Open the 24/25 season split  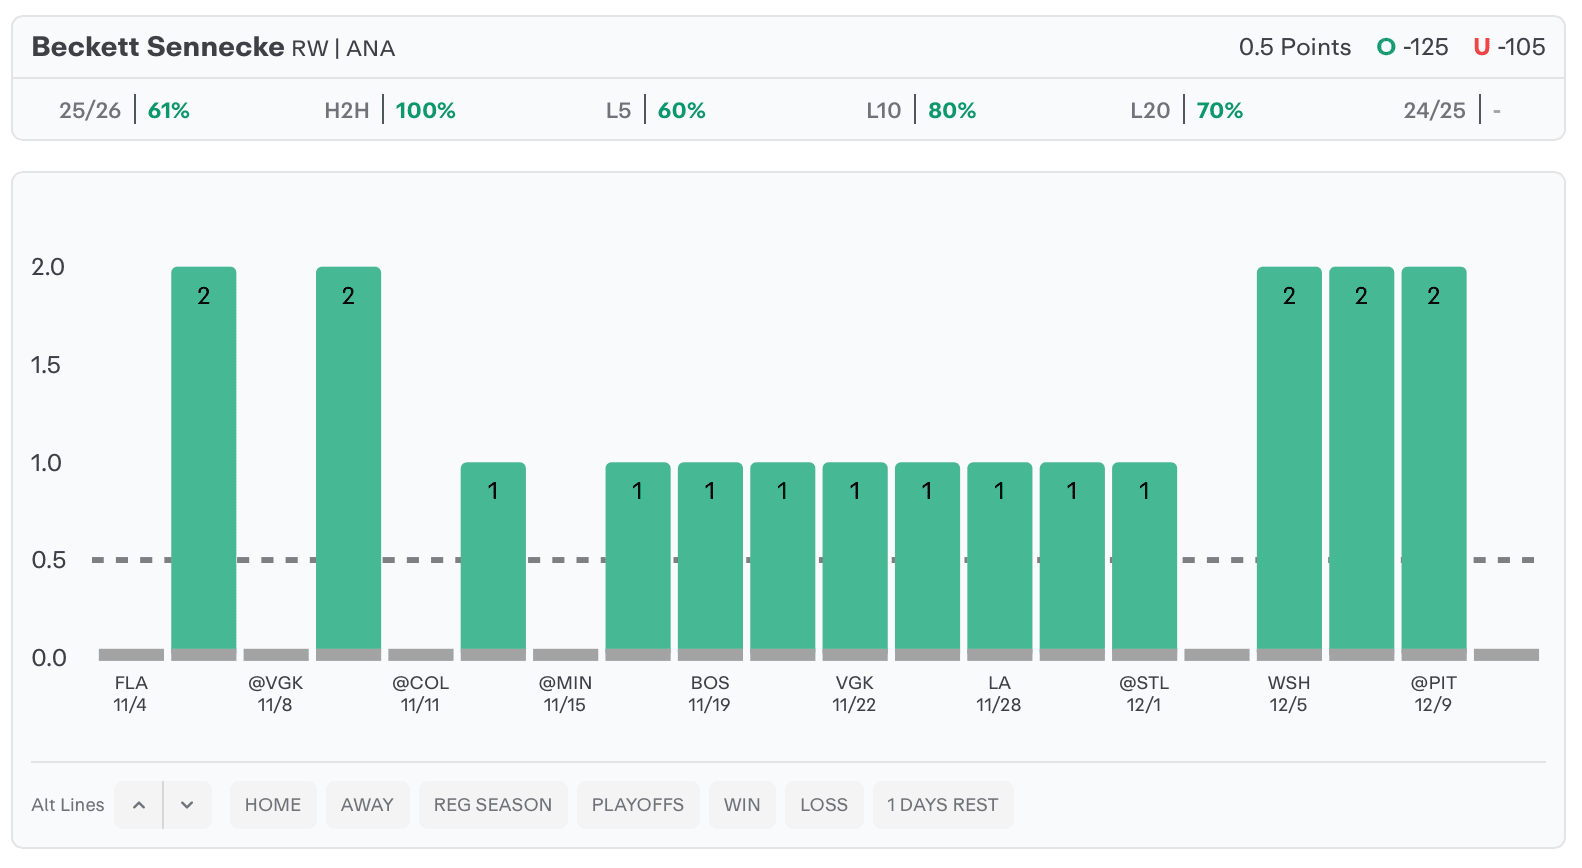(1451, 110)
